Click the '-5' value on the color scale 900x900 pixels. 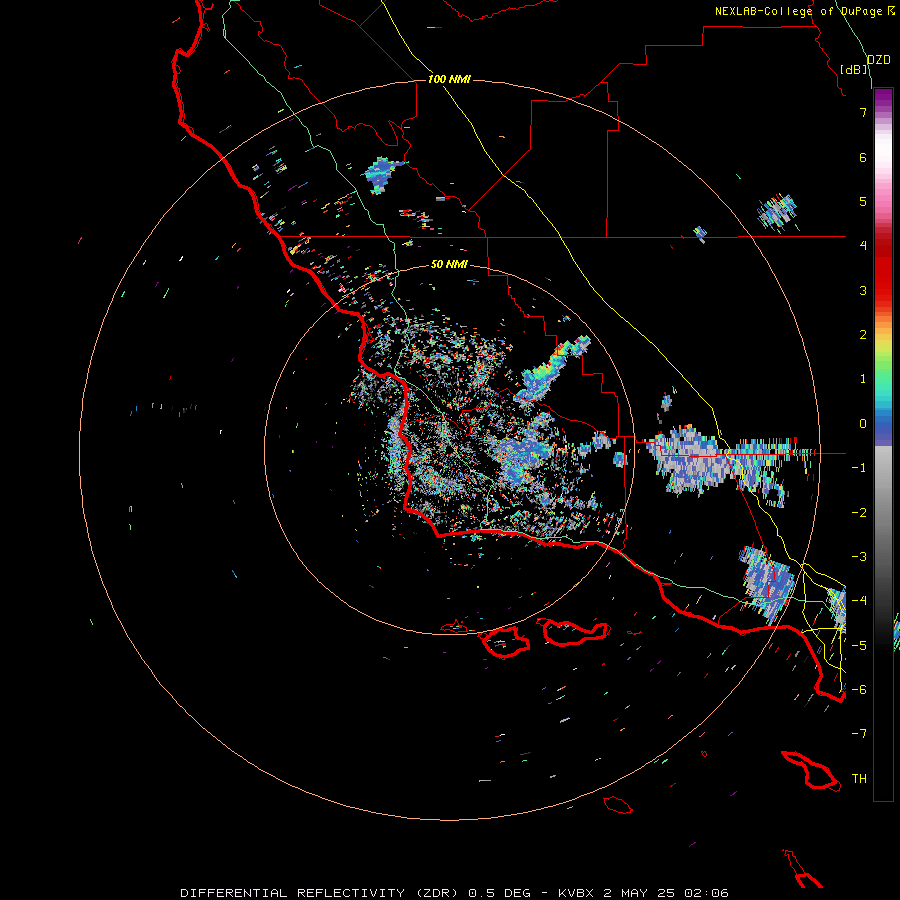[859, 645]
